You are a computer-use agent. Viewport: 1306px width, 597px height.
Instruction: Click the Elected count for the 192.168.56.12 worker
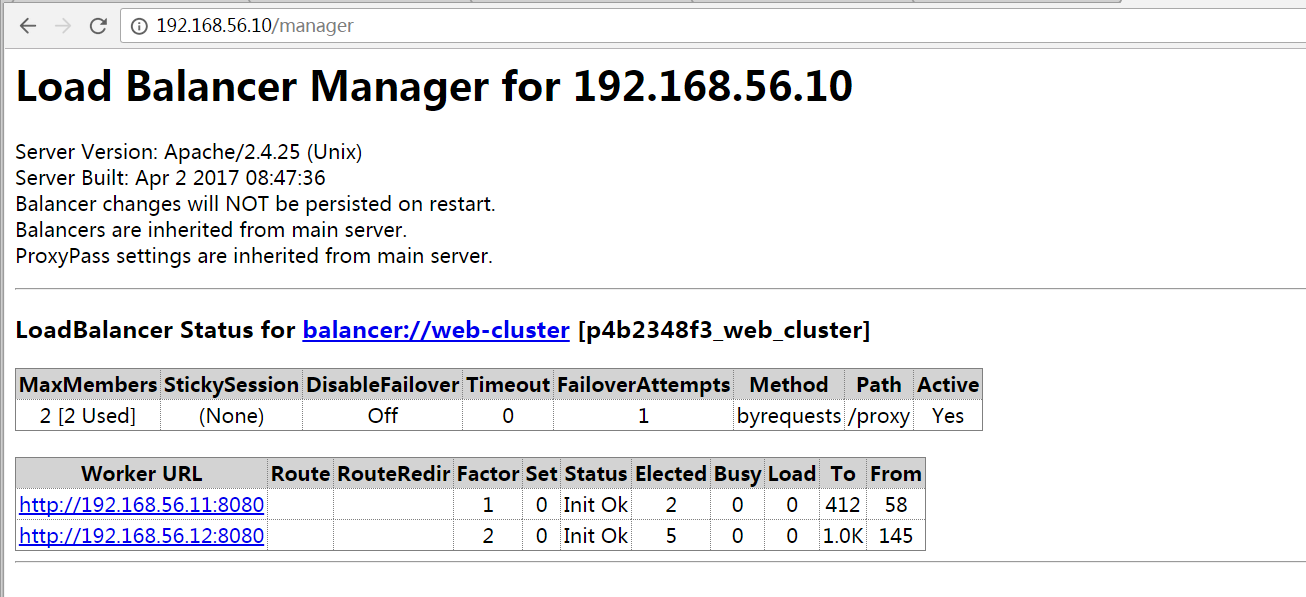(670, 536)
